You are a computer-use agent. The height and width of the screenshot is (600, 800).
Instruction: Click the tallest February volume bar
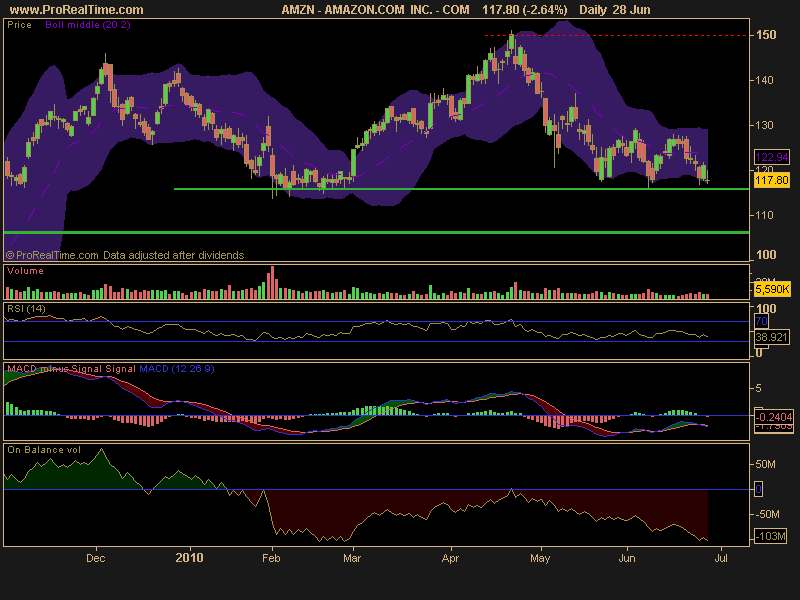pyautogui.click(x=272, y=282)
